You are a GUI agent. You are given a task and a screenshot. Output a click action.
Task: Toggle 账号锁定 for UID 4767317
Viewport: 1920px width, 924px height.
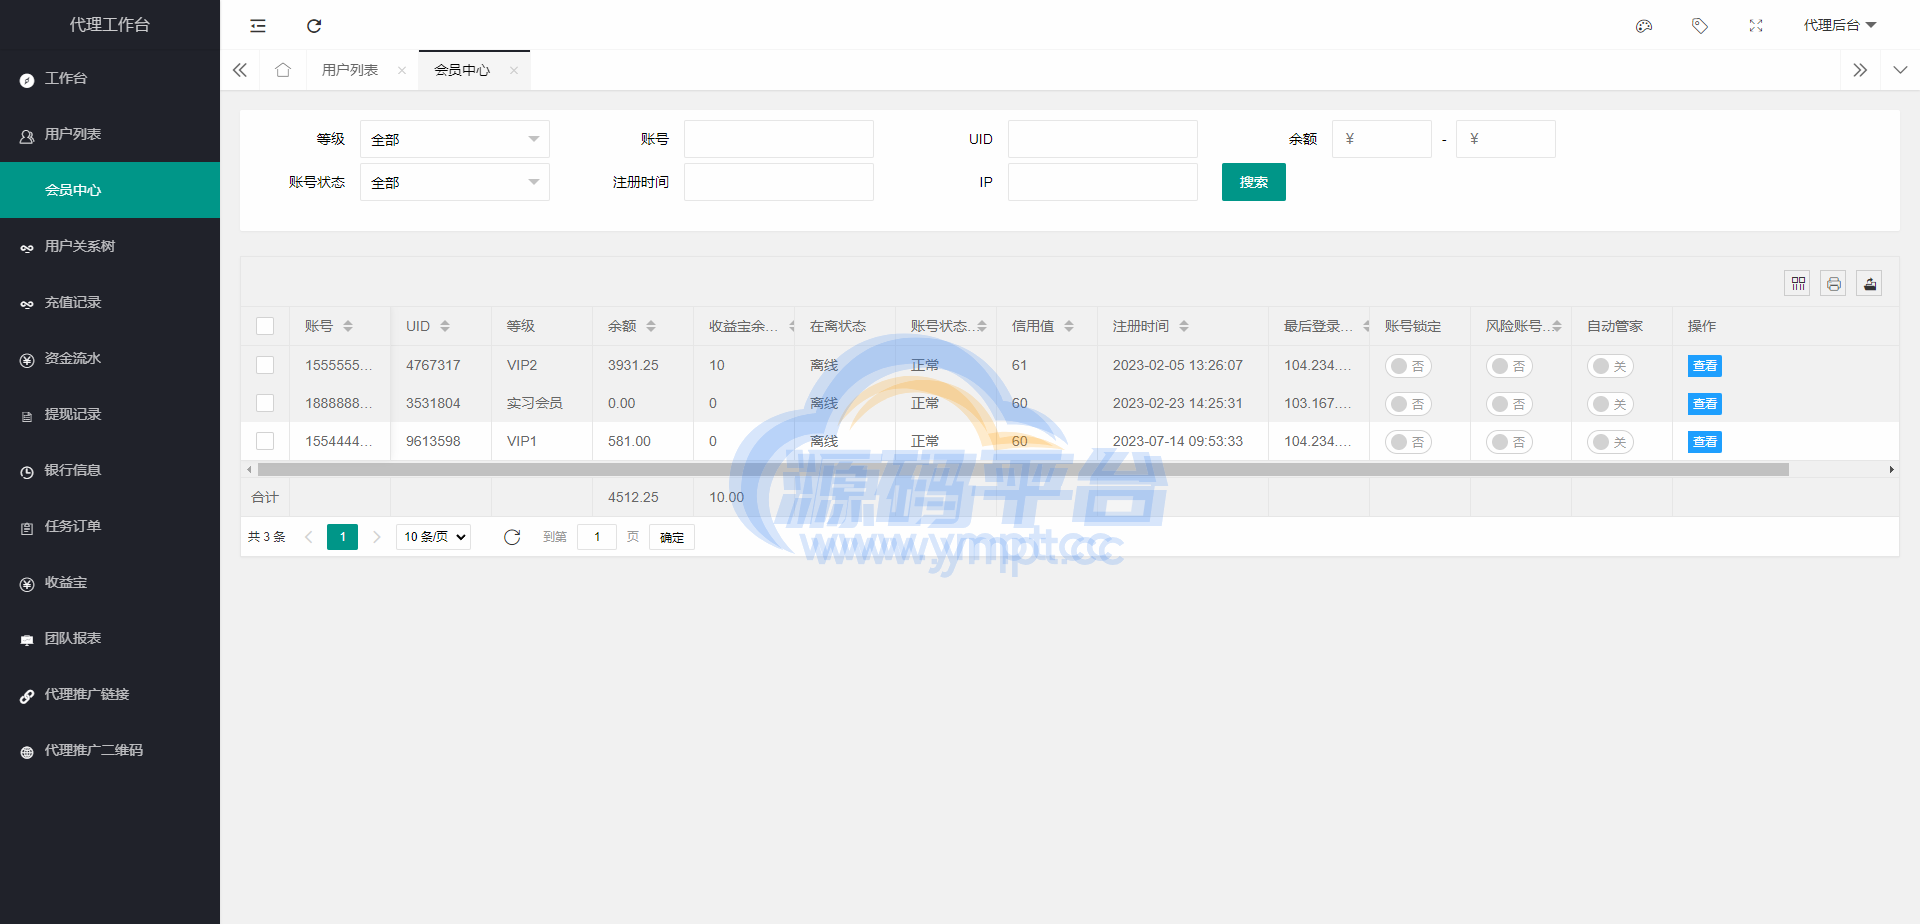tap(1408, 366)
